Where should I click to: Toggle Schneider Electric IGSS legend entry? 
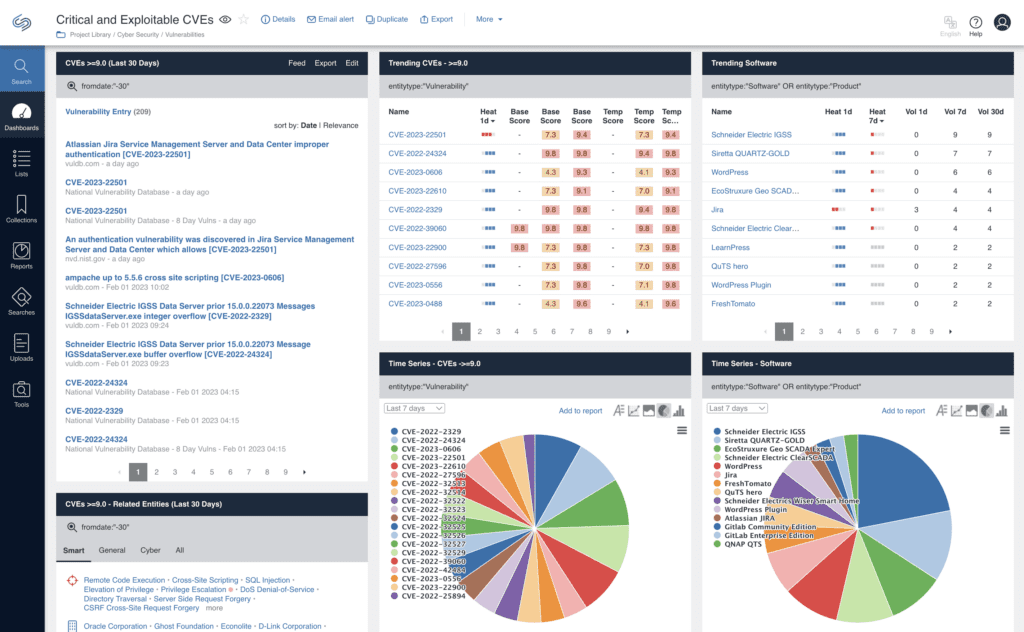(760, 432)
